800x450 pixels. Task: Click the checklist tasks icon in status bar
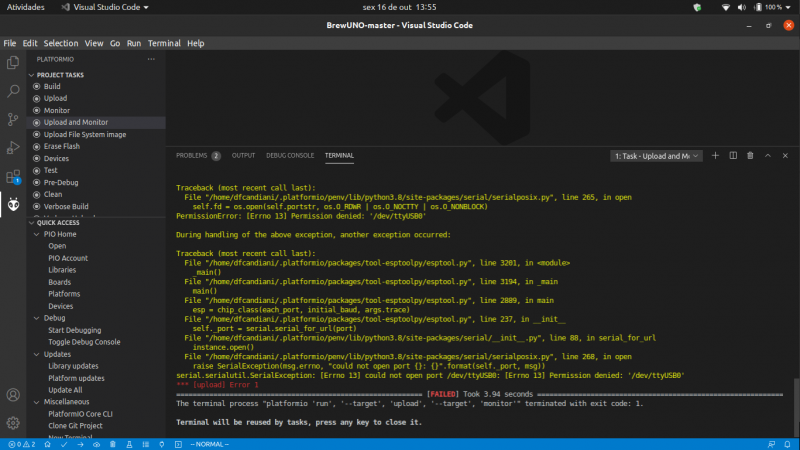[x=145, y=444]
